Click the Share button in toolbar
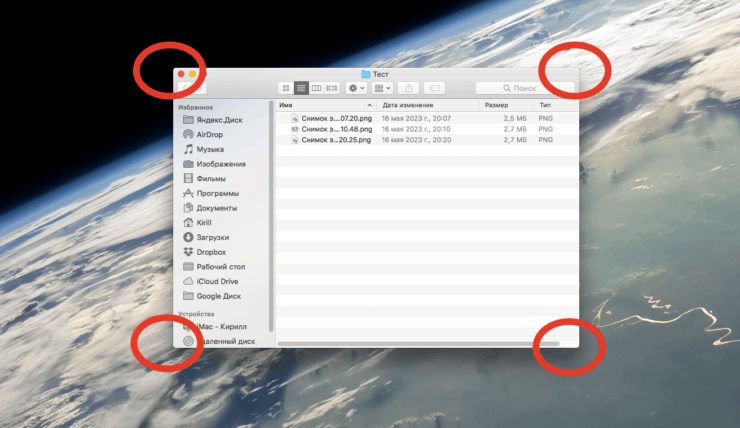740x428 pixels. pyautogui.click(x=409, y=88)
